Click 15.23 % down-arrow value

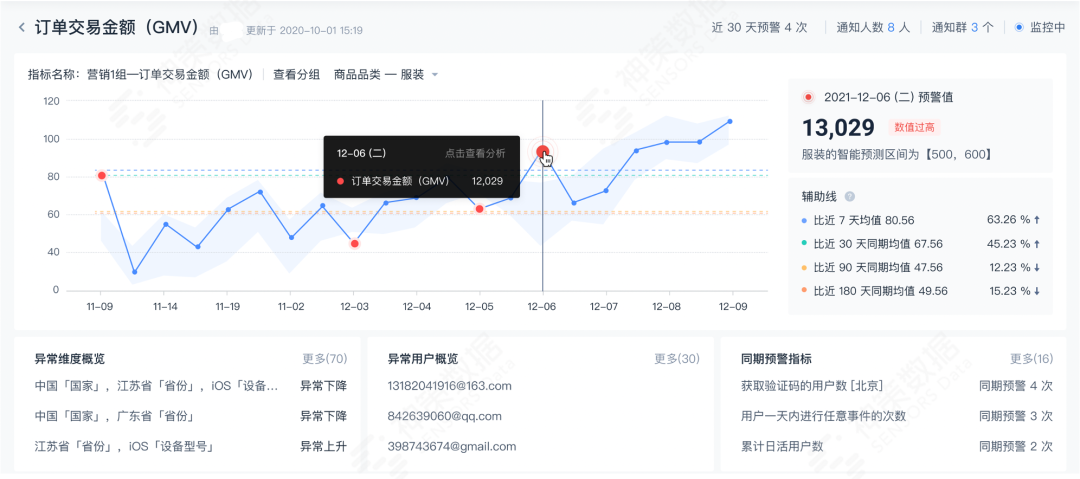pyautogui.click(x=1013, y=291)
